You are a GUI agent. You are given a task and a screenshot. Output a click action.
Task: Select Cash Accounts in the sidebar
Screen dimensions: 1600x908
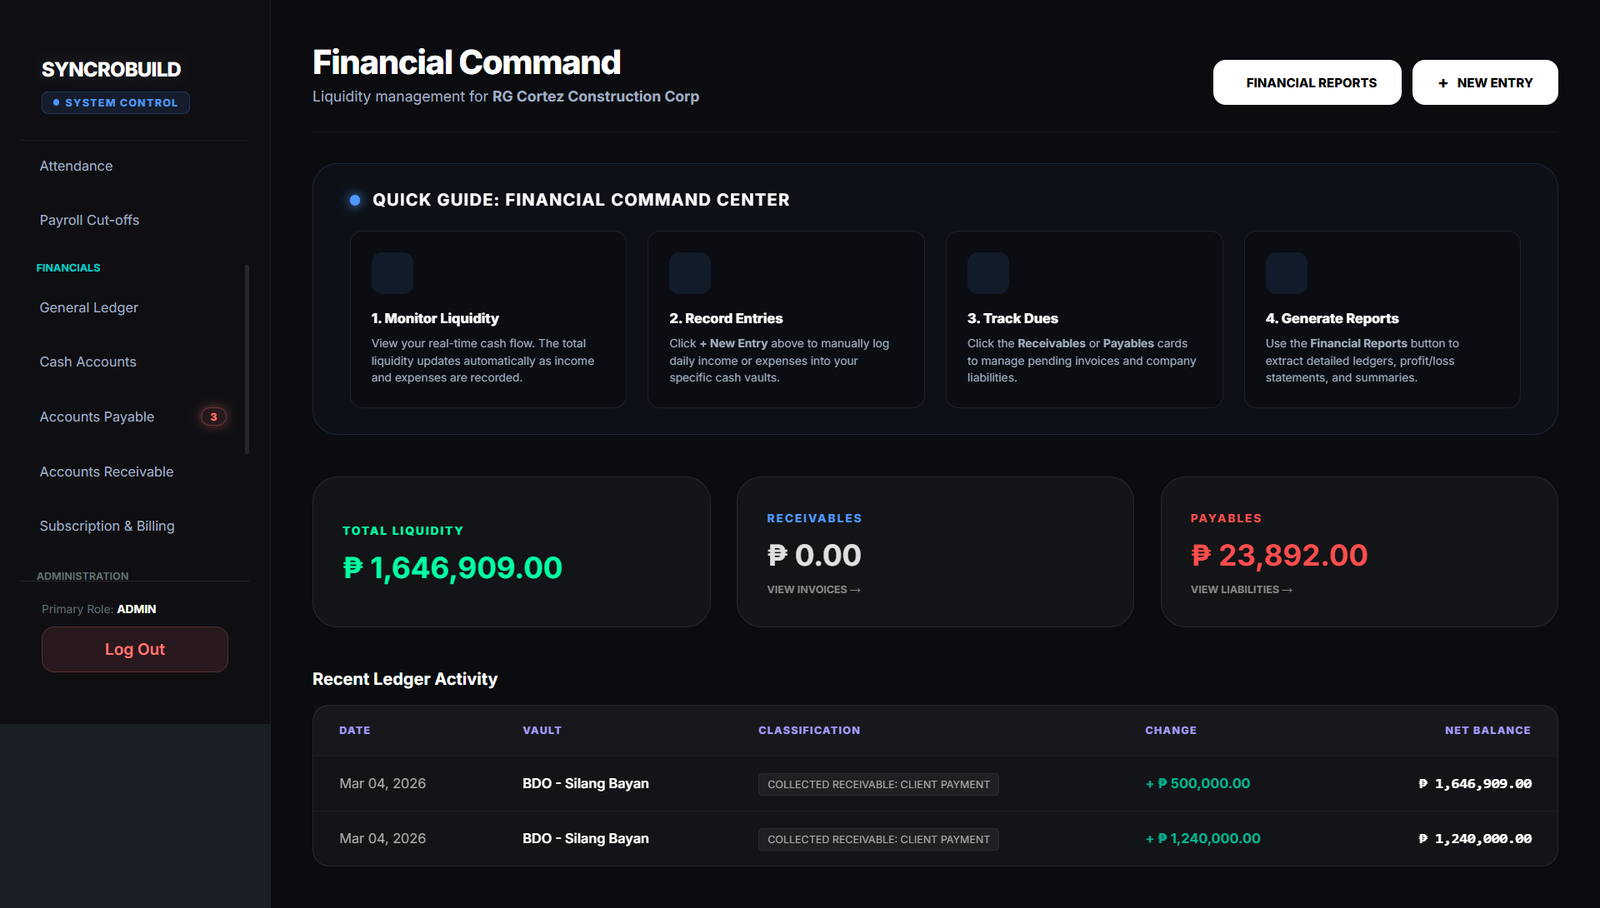pyautogui.click(x=88, y=362)
